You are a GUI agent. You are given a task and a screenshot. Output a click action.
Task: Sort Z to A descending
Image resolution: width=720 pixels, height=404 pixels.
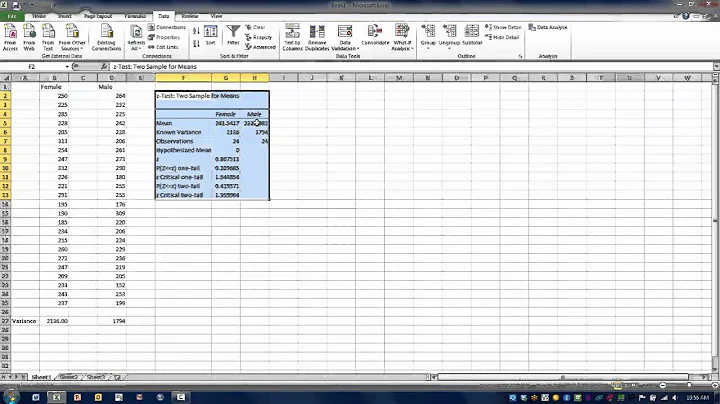(197, 44)
